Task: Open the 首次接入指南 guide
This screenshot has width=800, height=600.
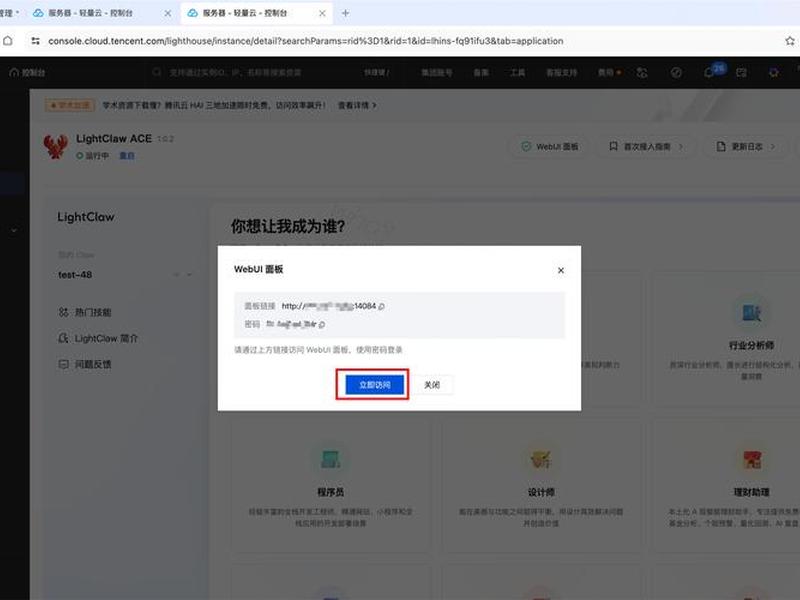Action: coord(645,146)
